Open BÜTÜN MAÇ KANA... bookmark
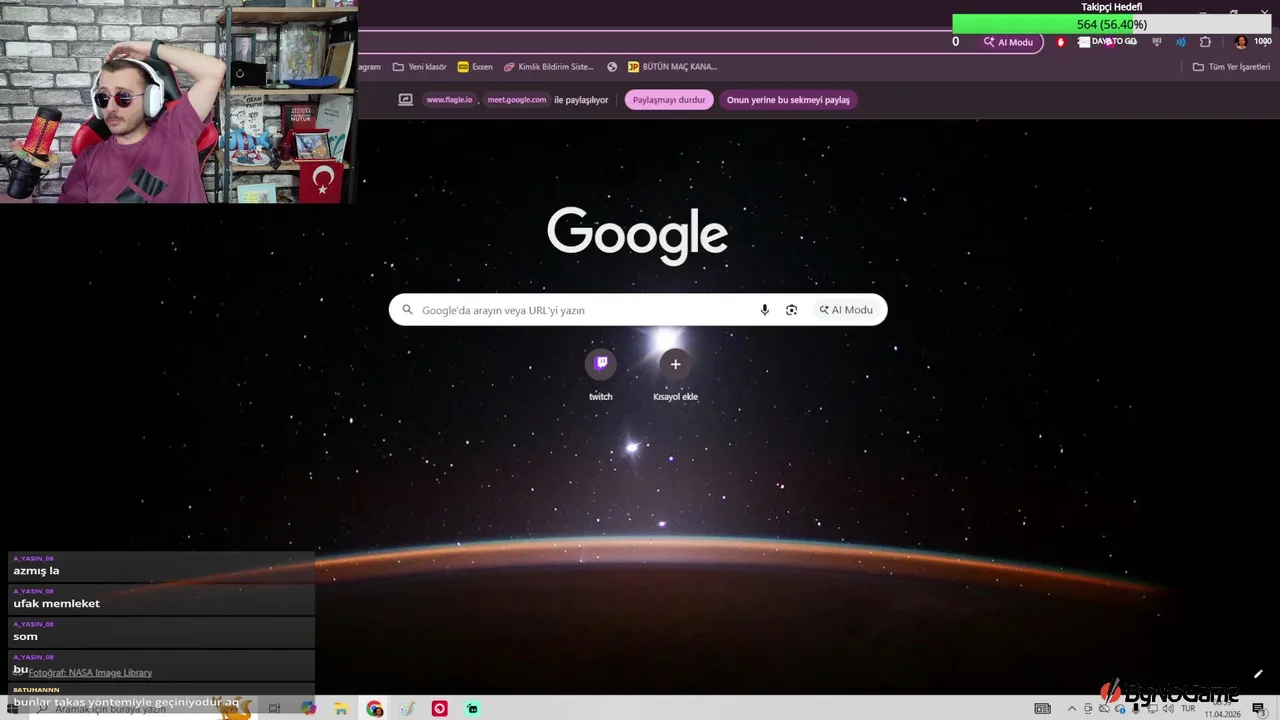This screenshot has height=720, width=1280. (672, 67)
